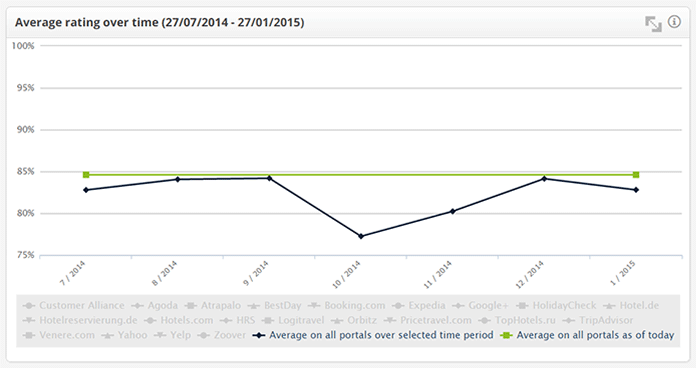Expand the chart to fullscreen view
Viewport: 696px width, 368px height.
[x=653, y=24]
